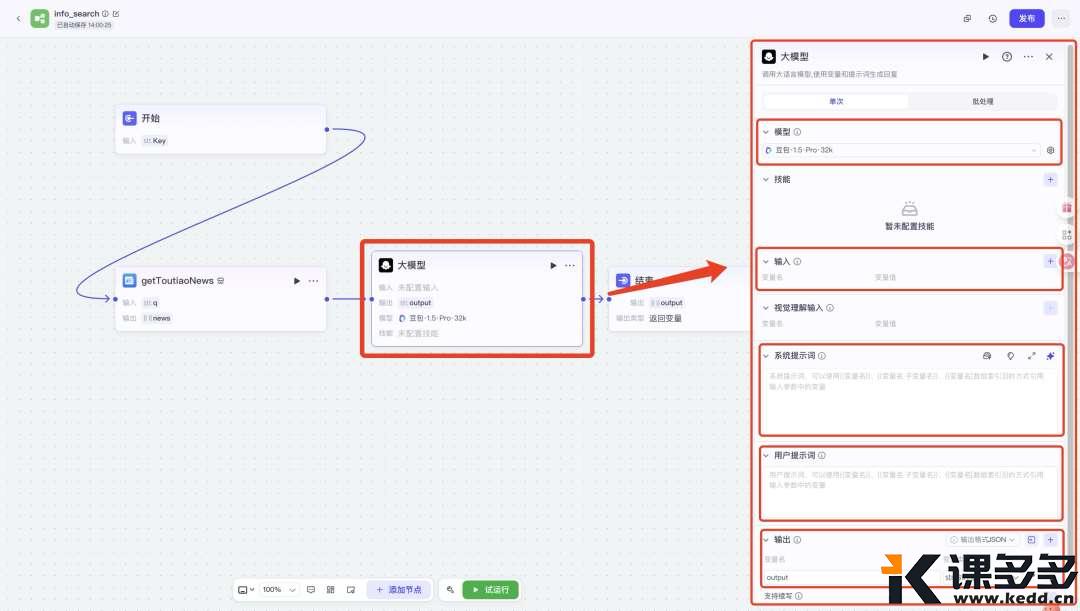
Task: Collapse the 输出 section
Action: [766, 539]
